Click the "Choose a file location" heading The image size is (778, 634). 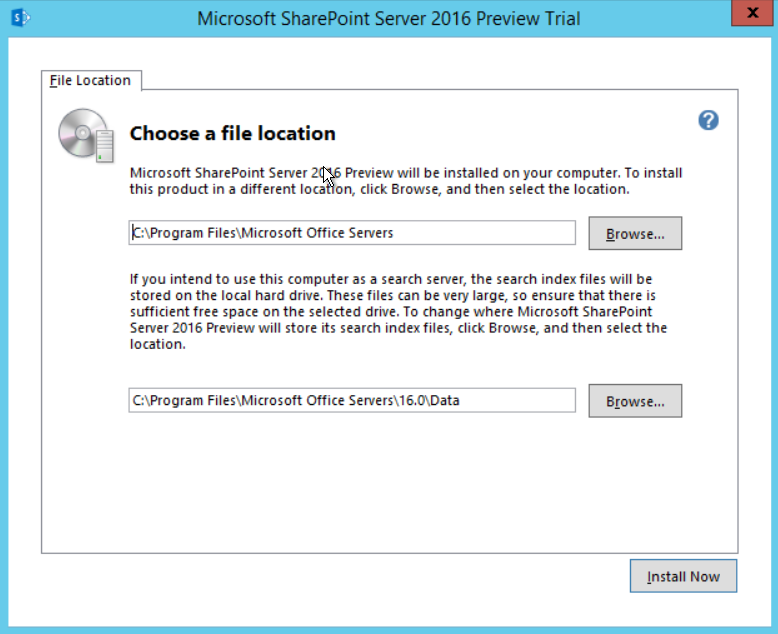point(233,133)
